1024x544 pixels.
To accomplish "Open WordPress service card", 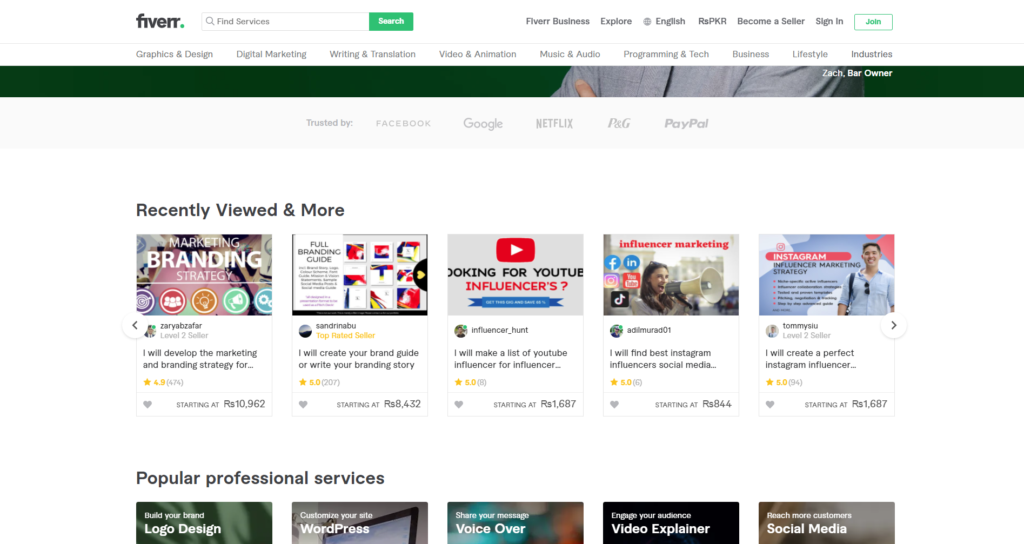I will 360,522.
